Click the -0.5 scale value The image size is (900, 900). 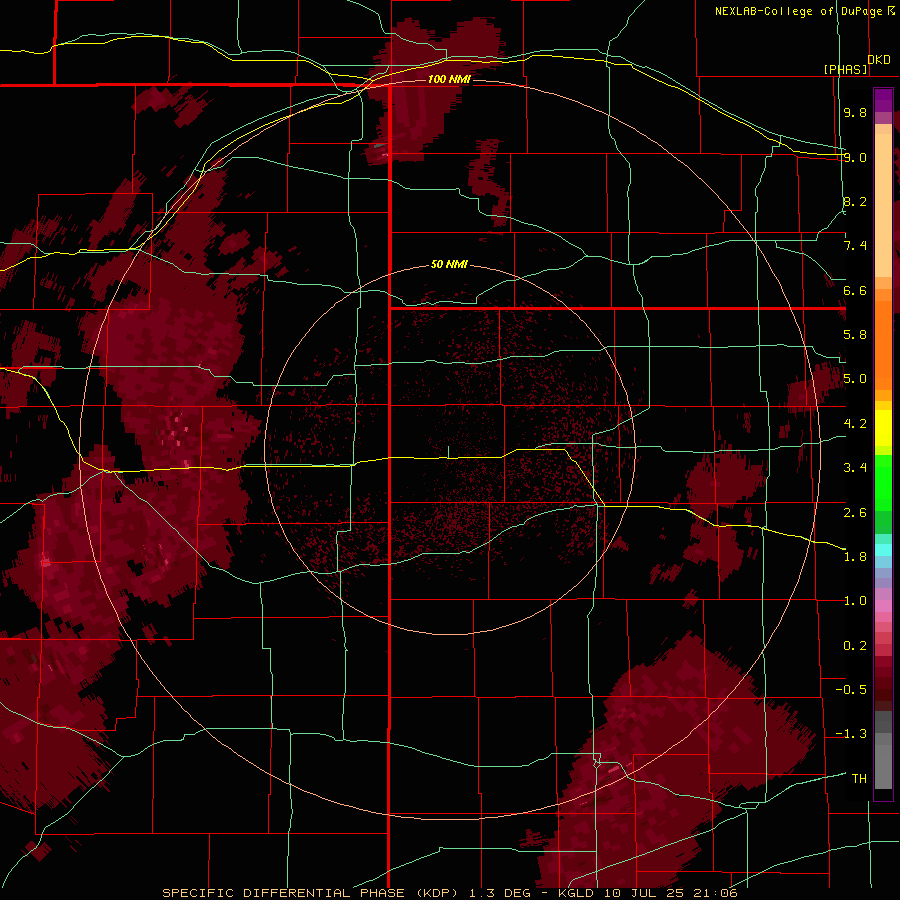[x=851, y=690]
